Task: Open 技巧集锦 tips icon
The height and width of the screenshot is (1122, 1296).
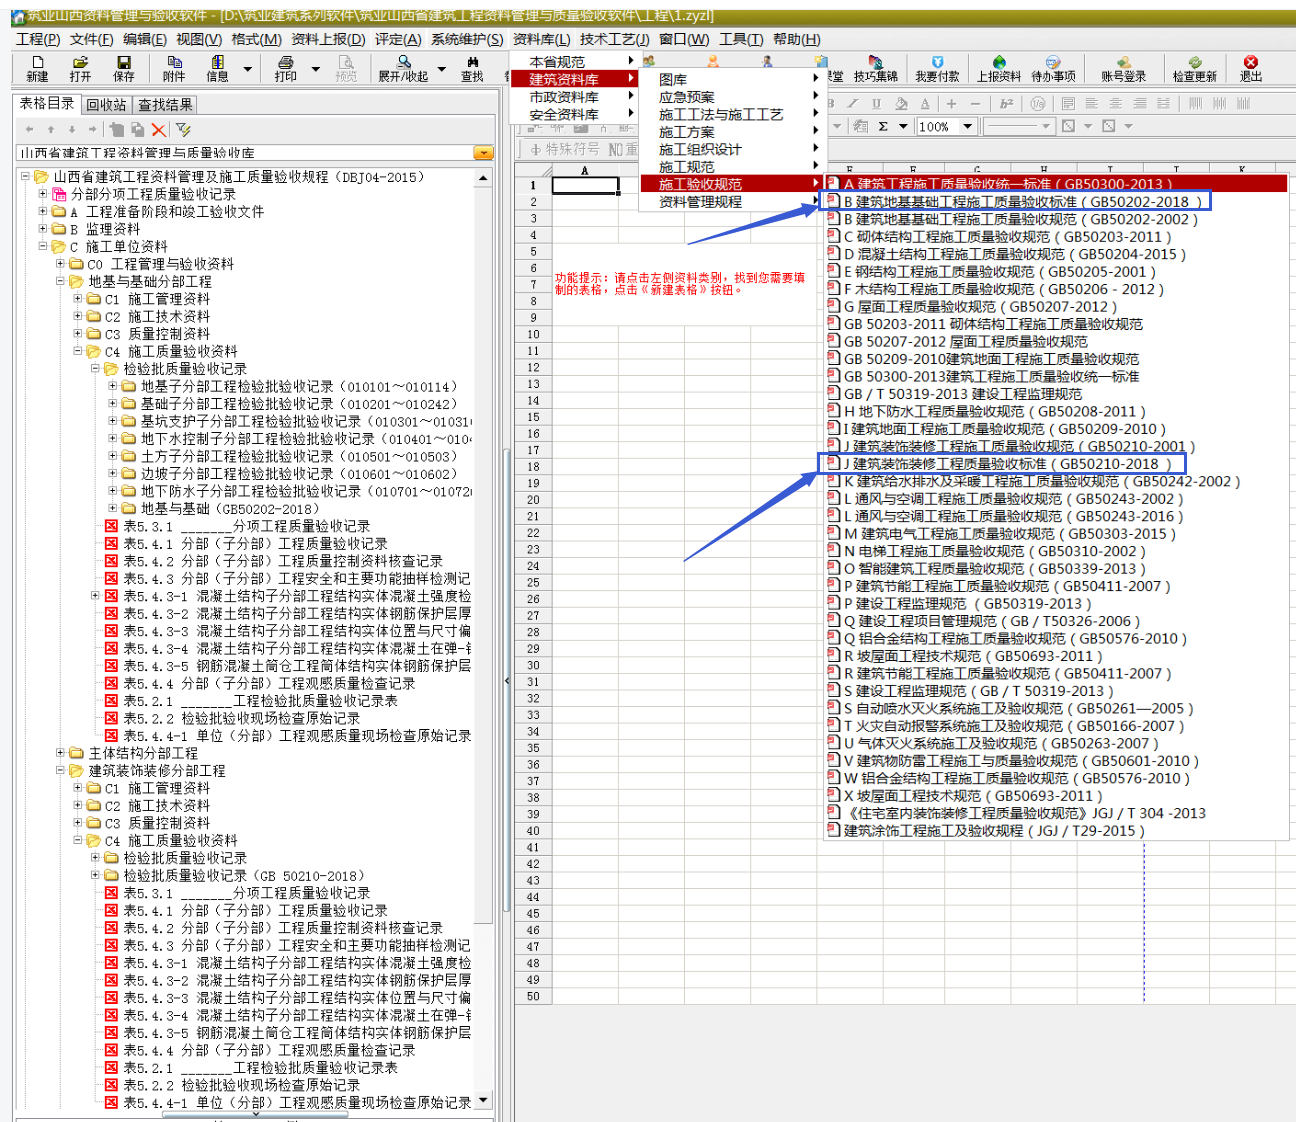Action: pyautogui.click(x=876, y=68)
